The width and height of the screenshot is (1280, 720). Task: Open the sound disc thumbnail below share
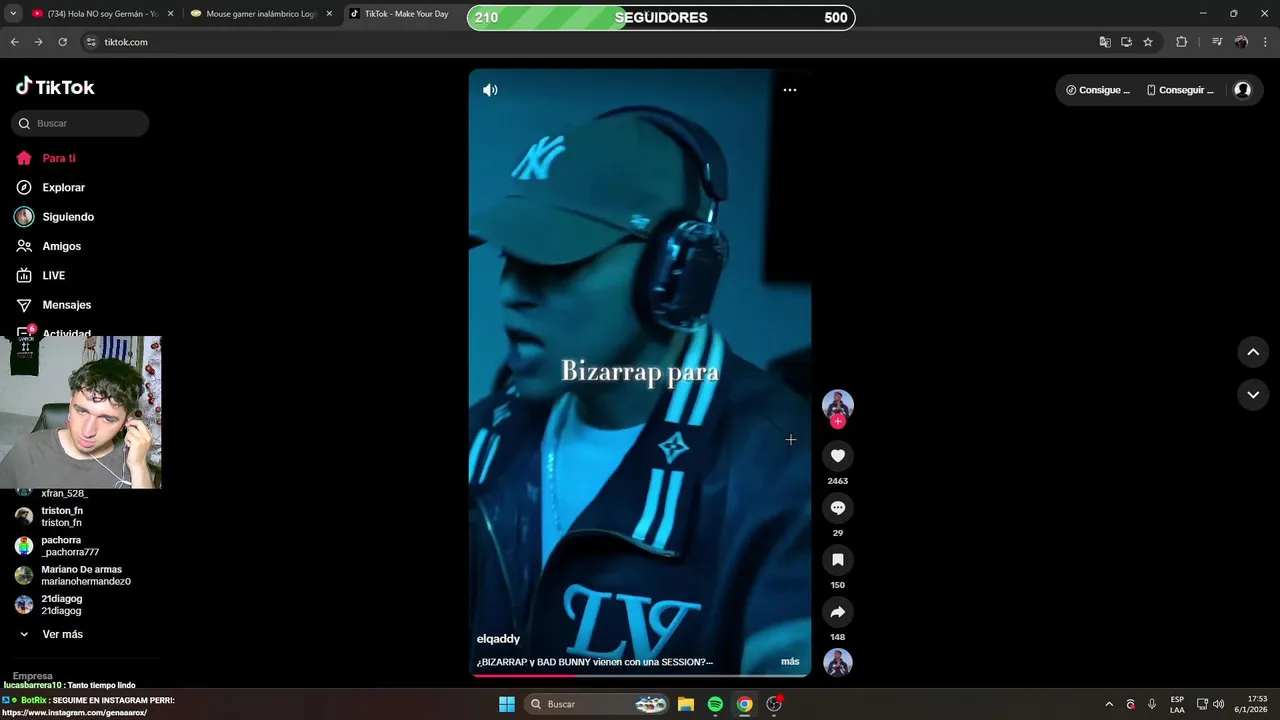838,663
